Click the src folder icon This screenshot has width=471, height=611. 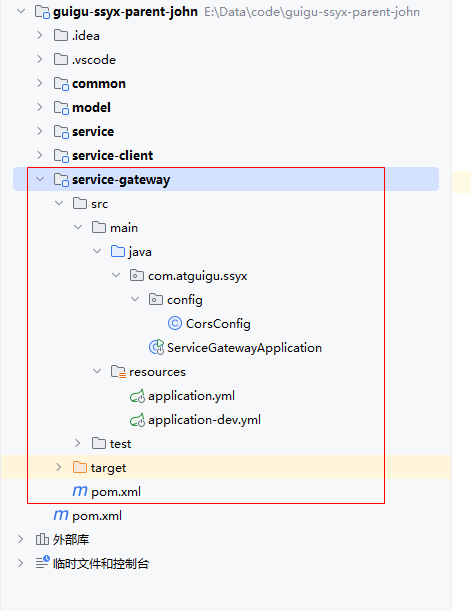(80, 203)
